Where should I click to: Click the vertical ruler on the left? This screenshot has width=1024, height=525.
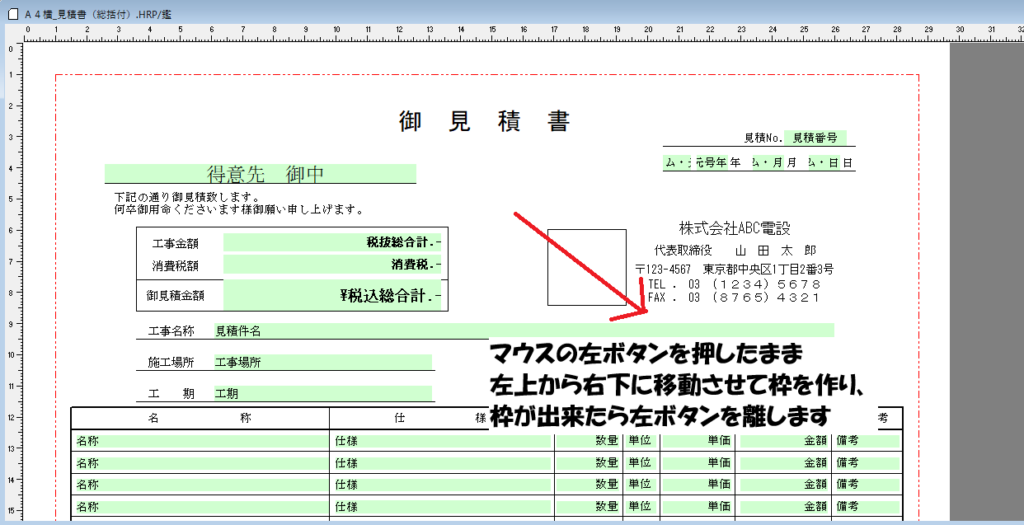pyautogui.click(x=12, y=282)
